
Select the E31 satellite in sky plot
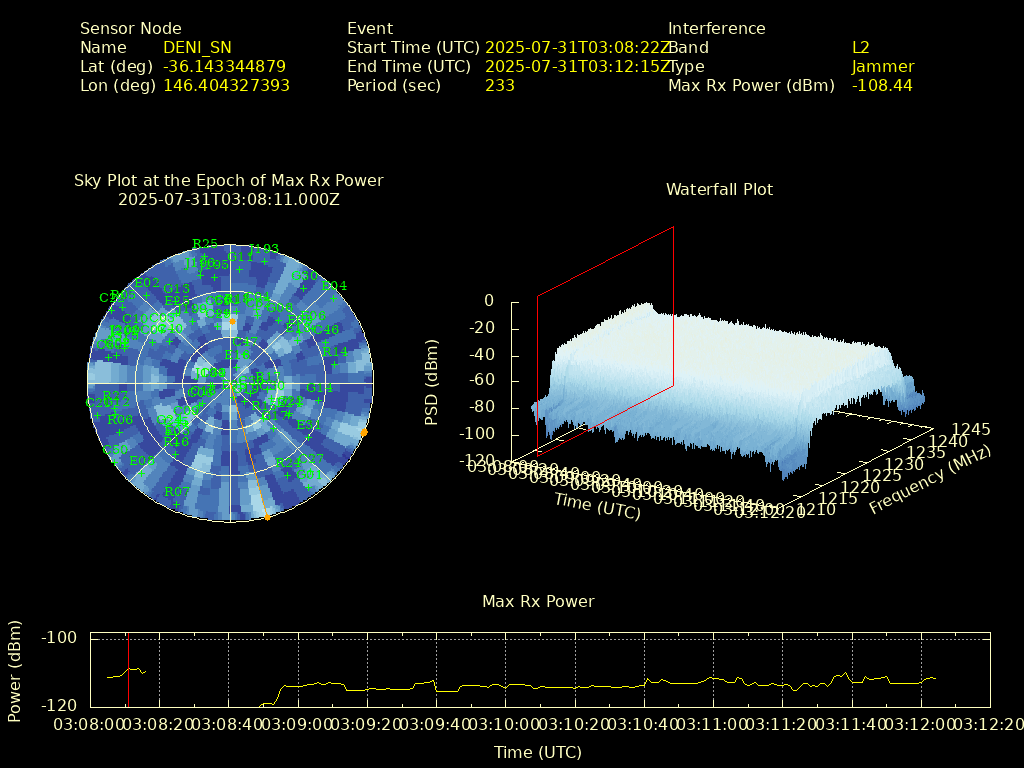pyautogui.click(x=309, y=425)
